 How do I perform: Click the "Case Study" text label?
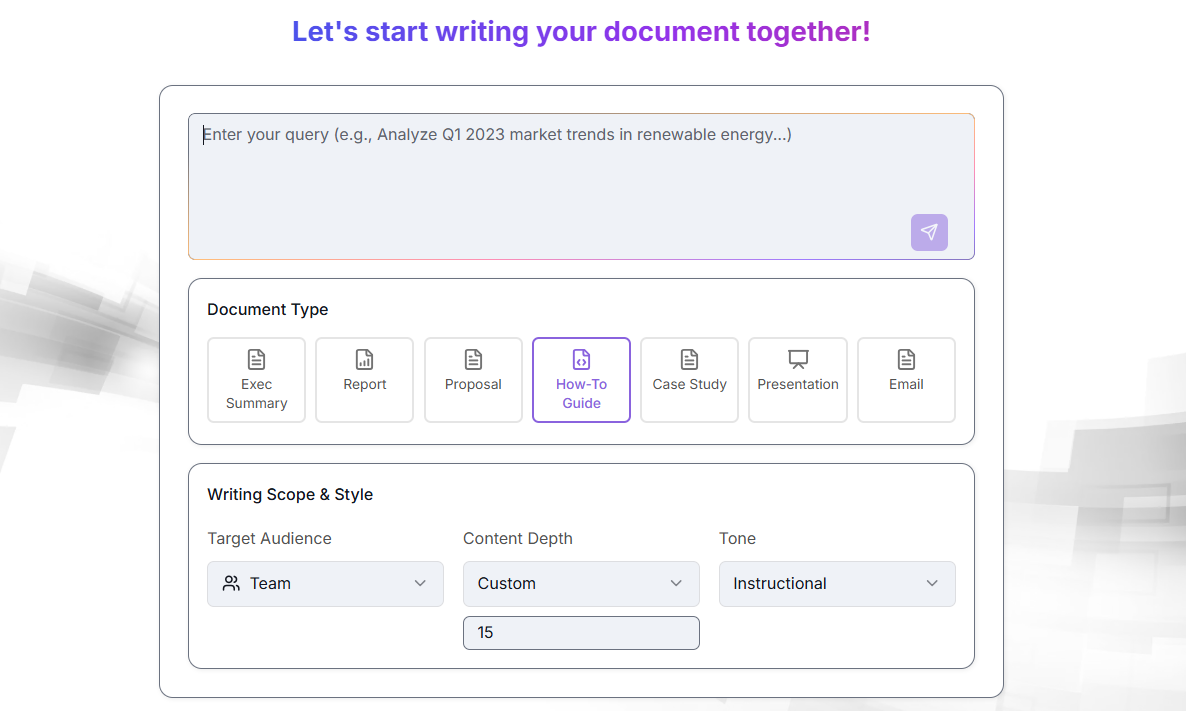689,384
